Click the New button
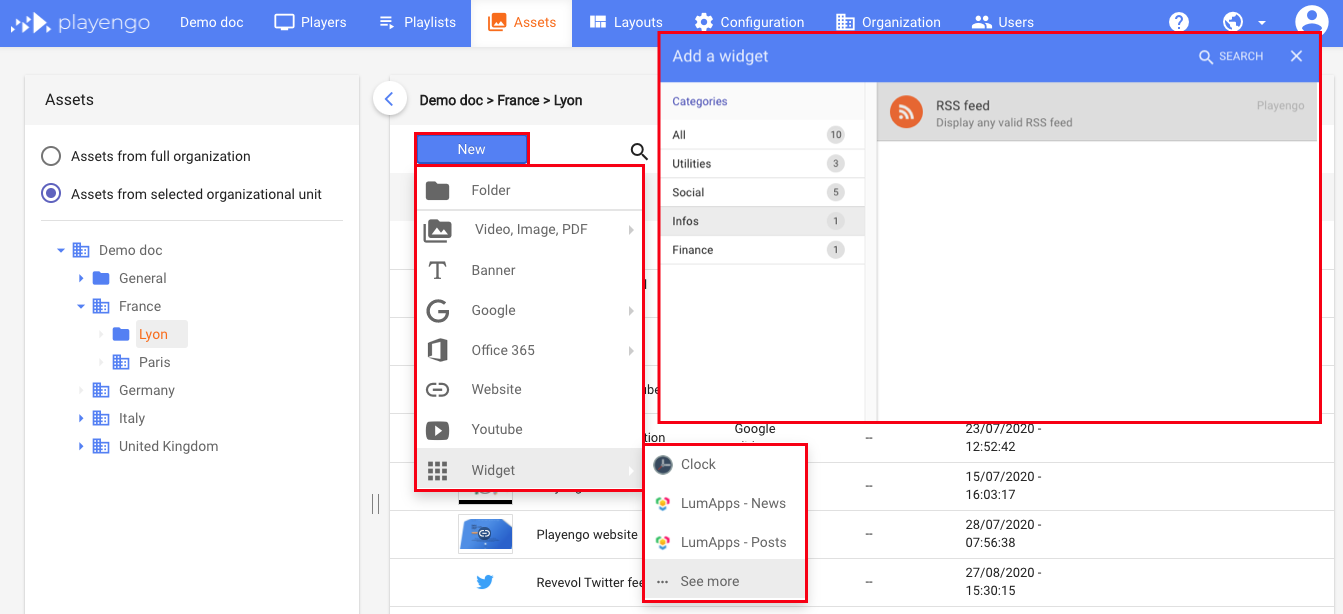Viewport: 1343px width, 614px height. [x=472, y=149]
